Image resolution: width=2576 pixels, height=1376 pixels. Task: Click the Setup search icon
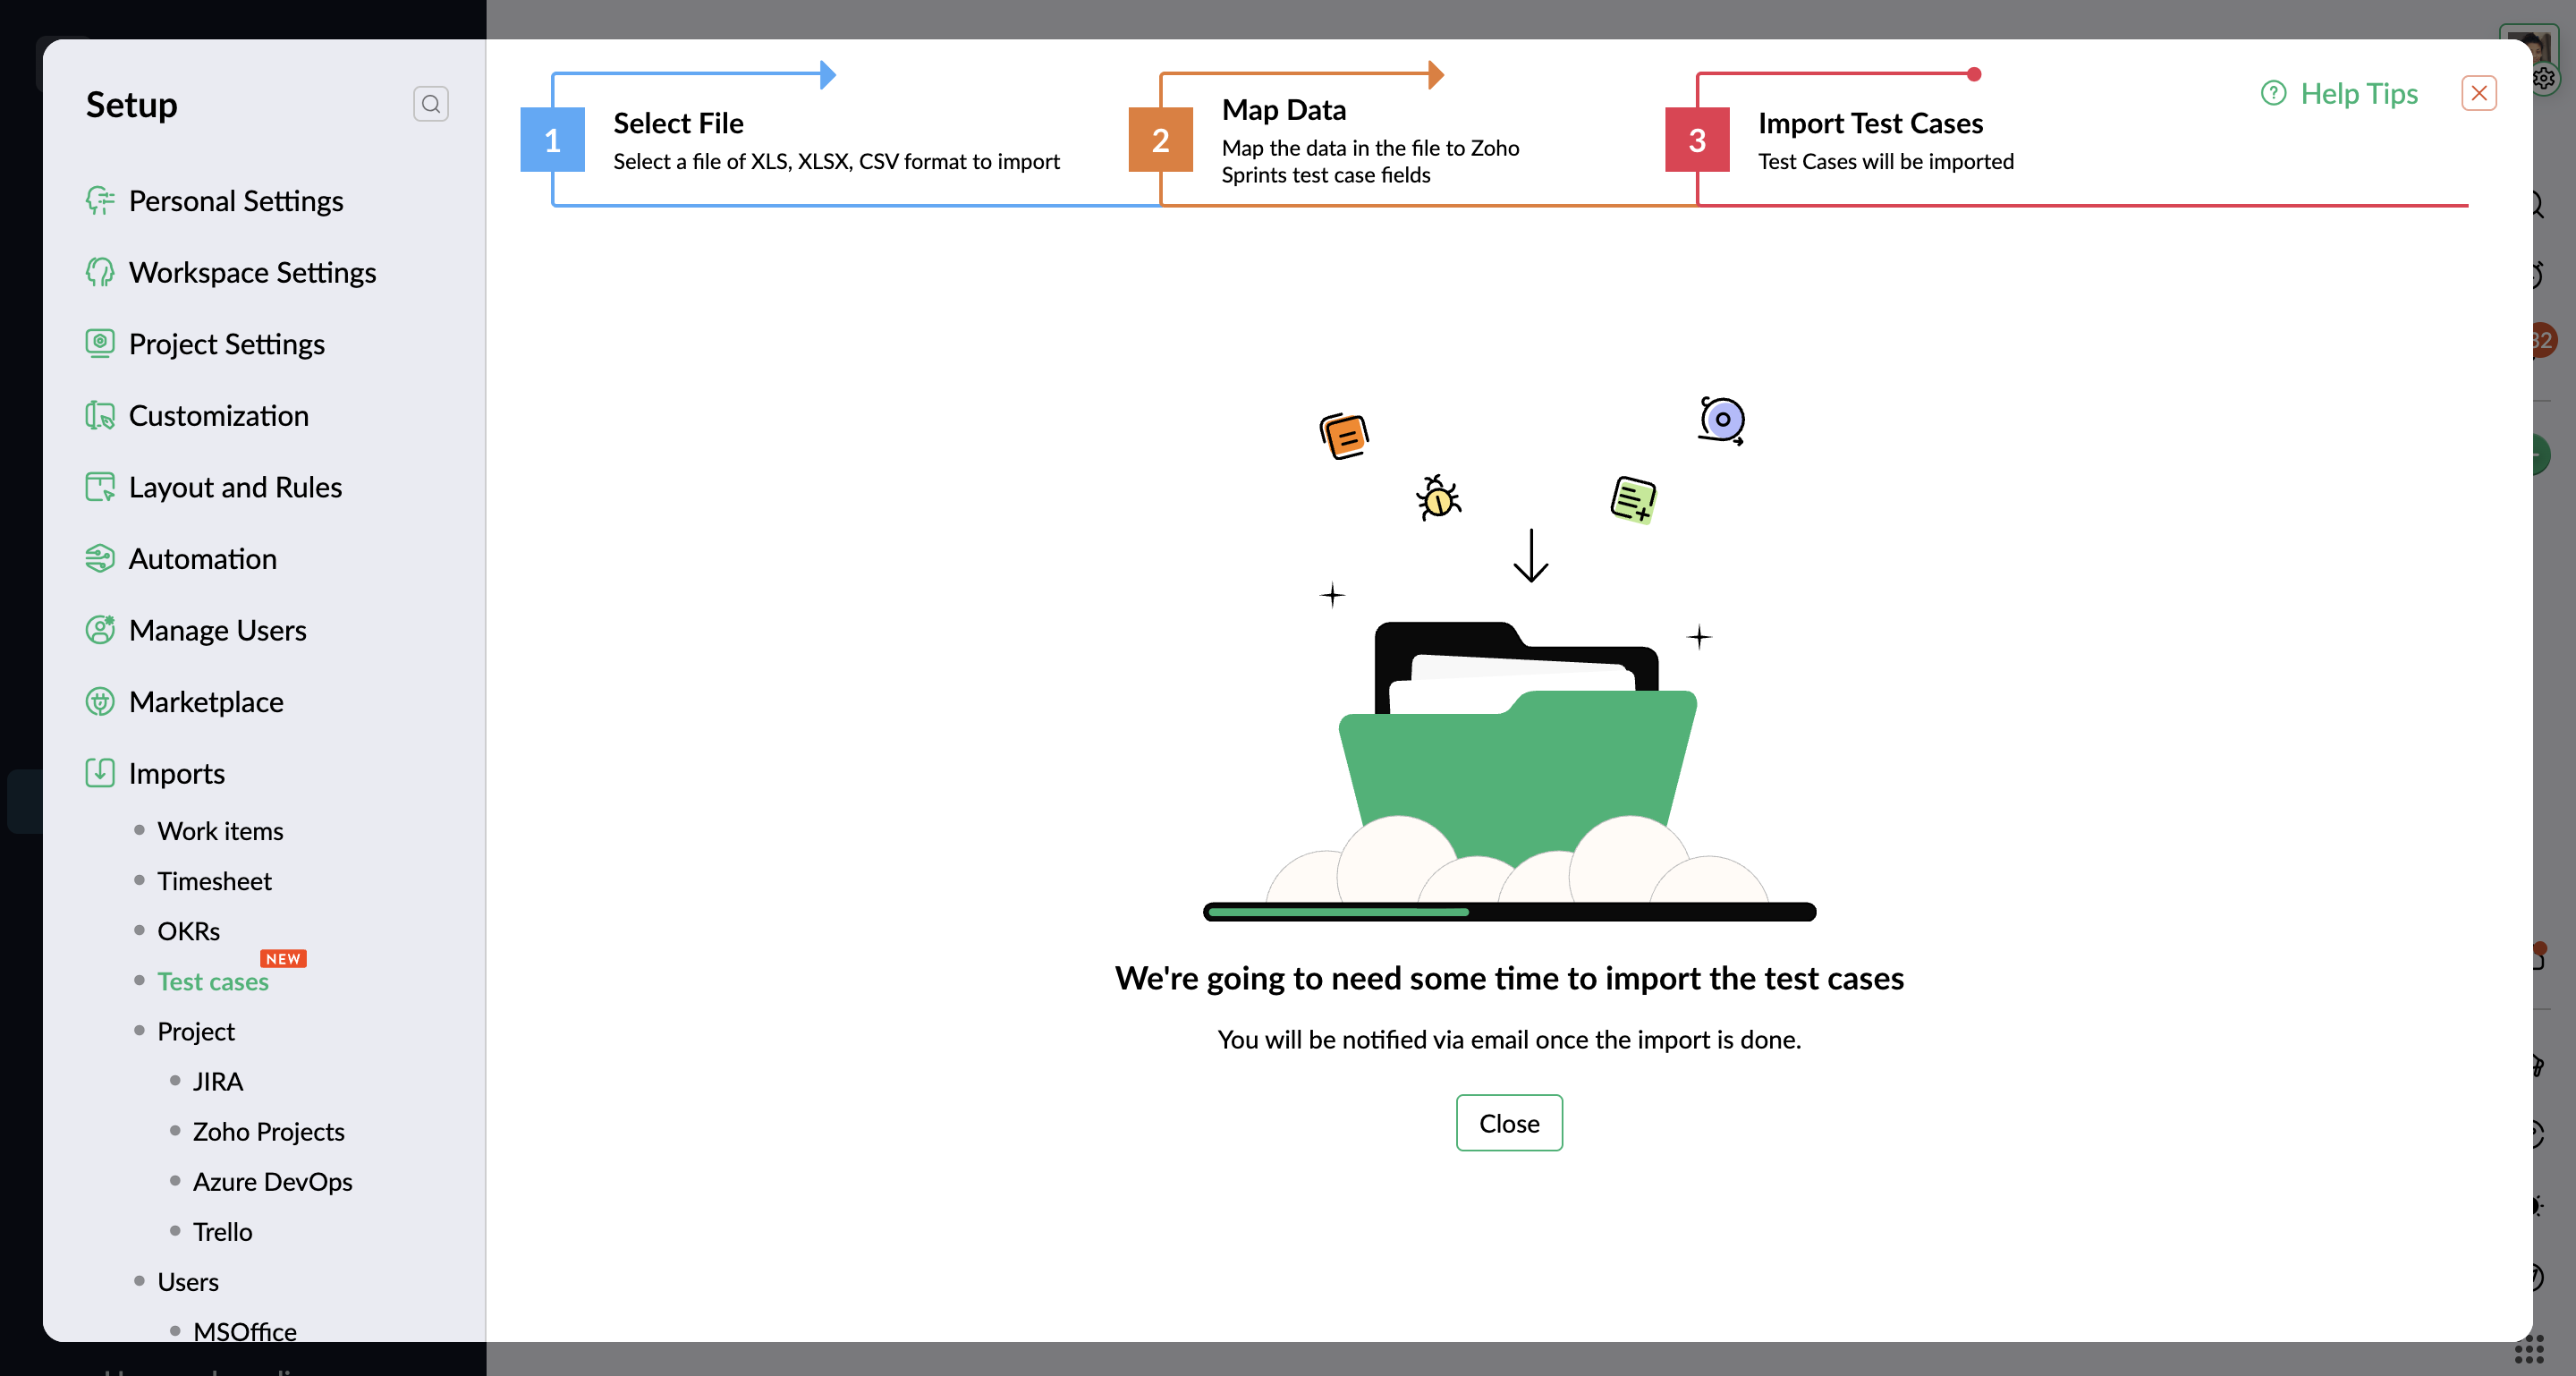click(430, 104)
